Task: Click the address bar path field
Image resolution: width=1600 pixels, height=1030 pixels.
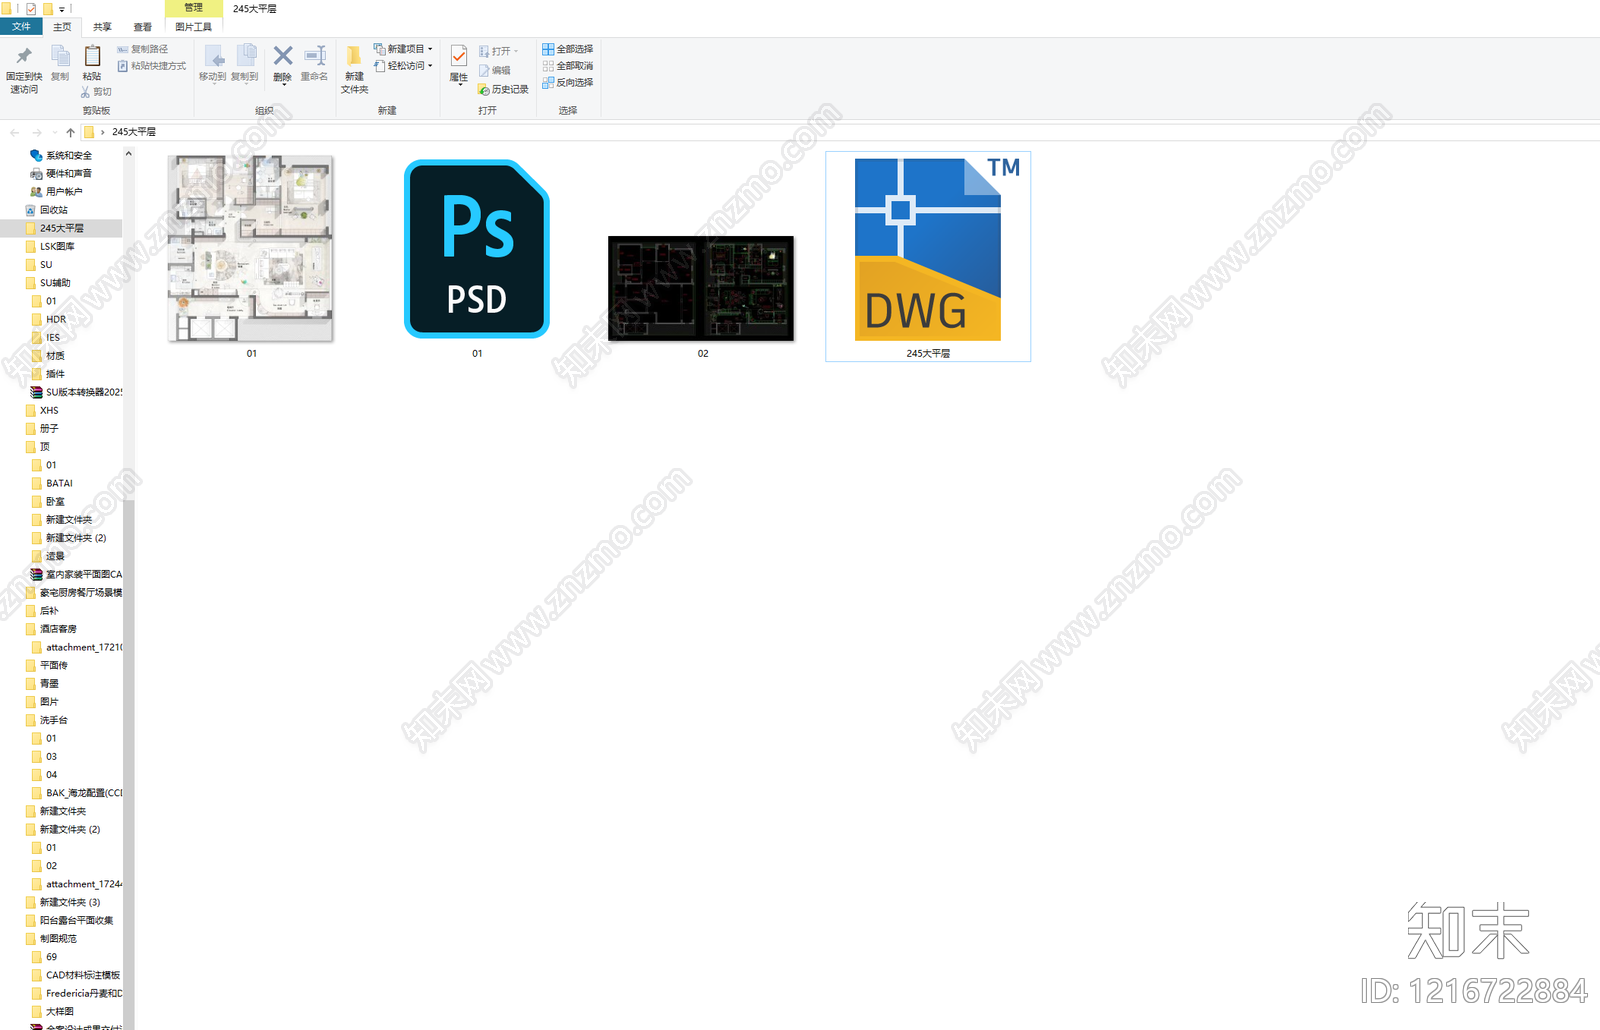Action: (x=840, y=132)
